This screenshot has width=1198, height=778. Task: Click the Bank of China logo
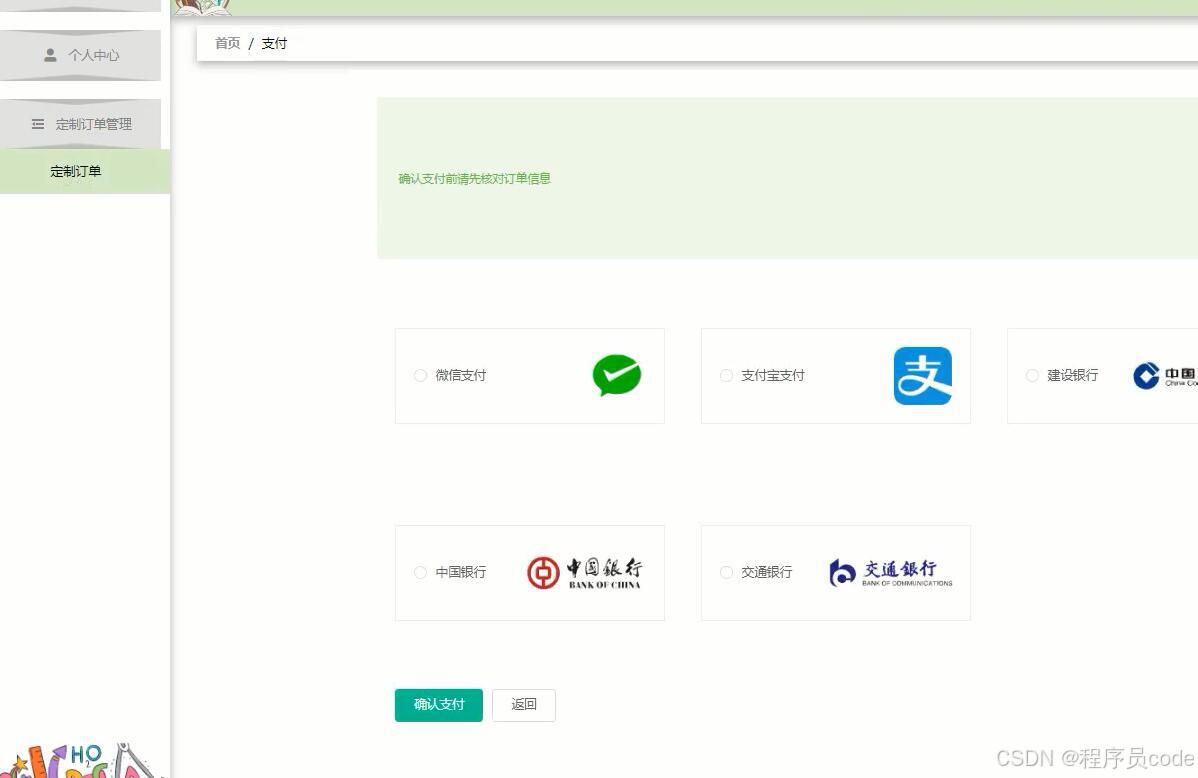(584, 573)
